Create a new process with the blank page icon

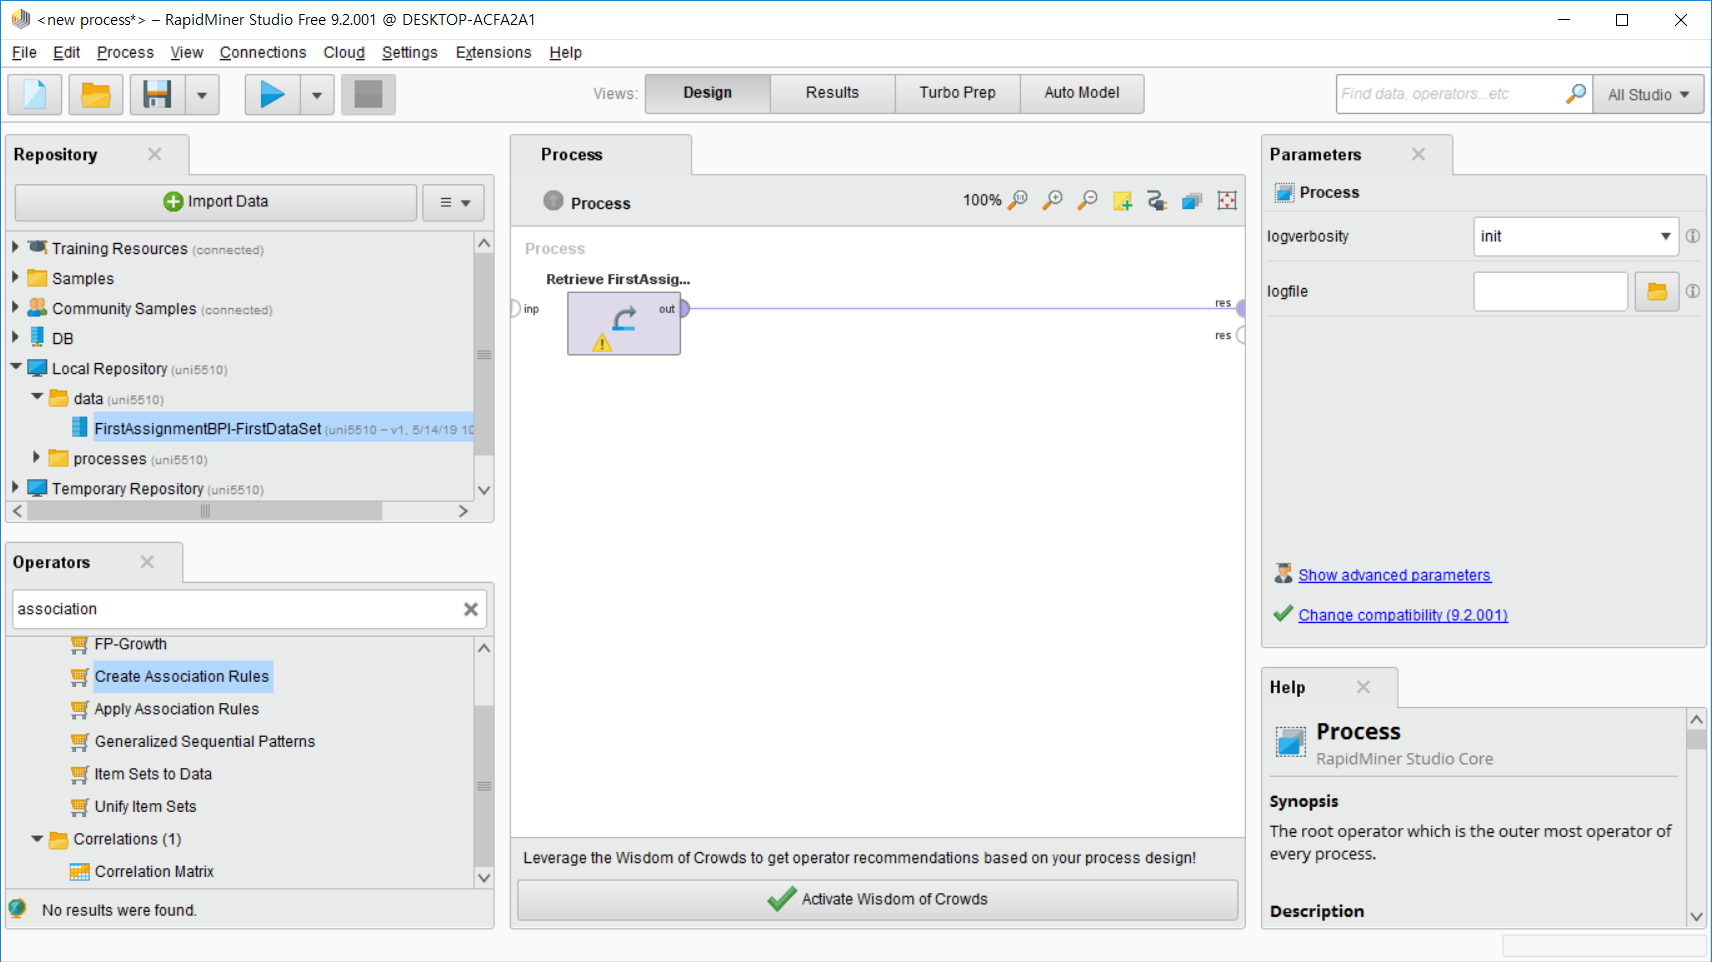[35, 95]
